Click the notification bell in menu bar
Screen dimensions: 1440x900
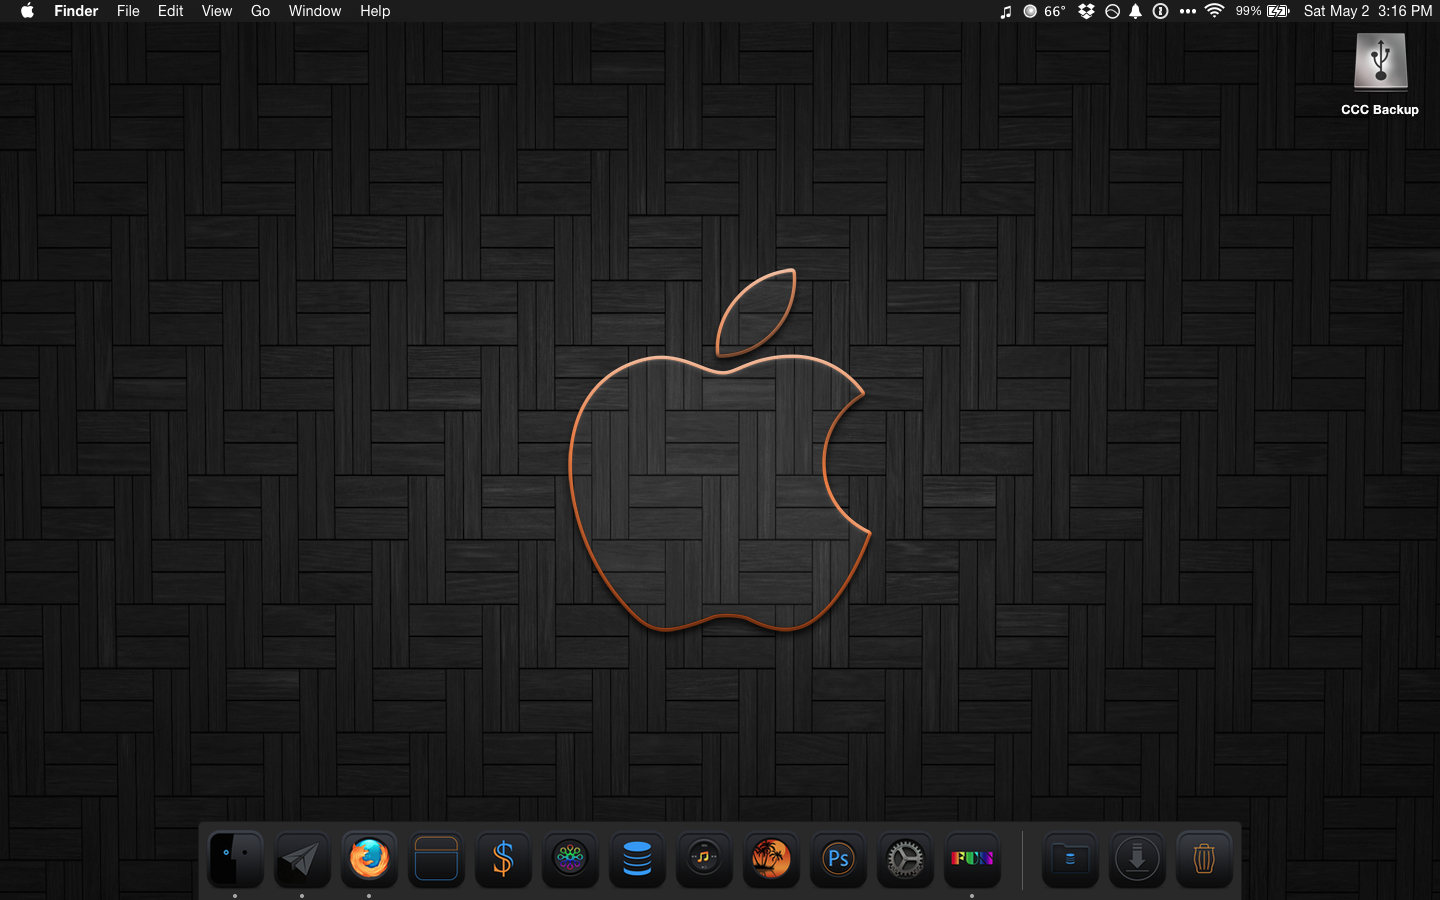1136,11
